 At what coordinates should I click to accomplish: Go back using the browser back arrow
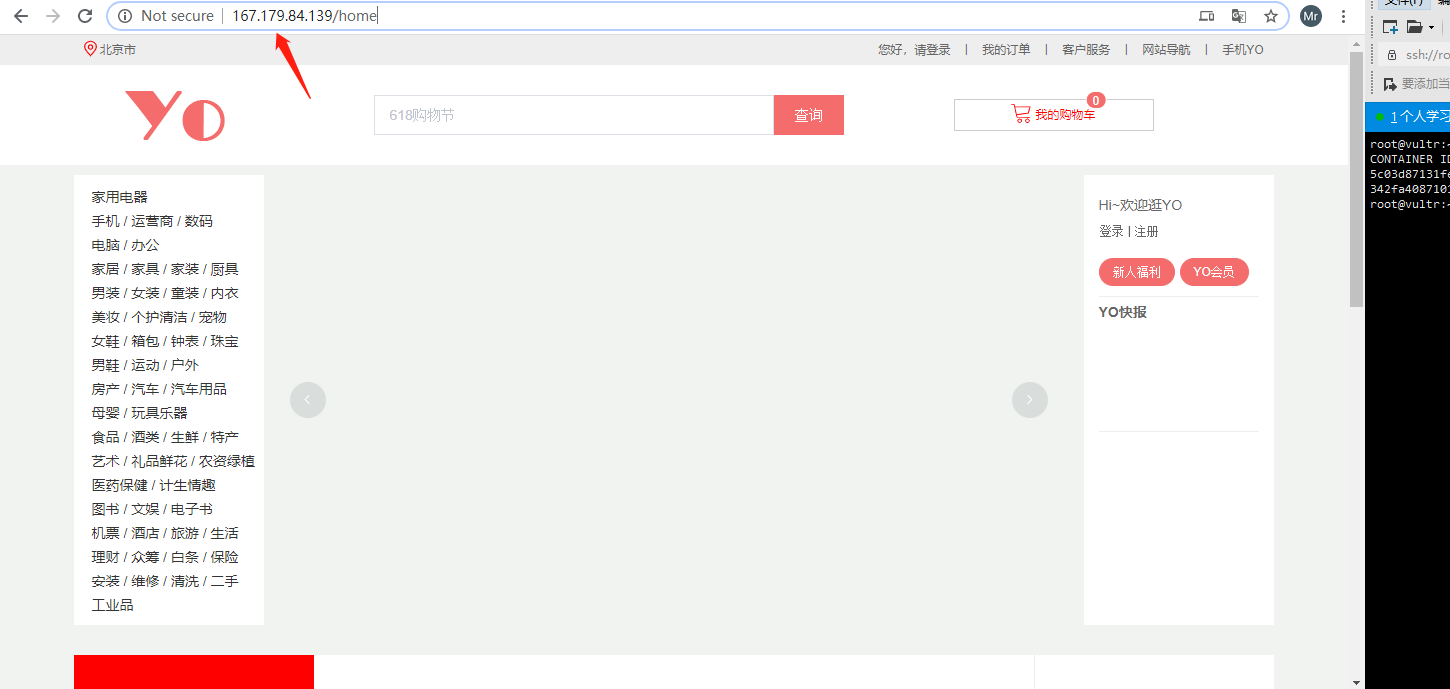point(21,16)
